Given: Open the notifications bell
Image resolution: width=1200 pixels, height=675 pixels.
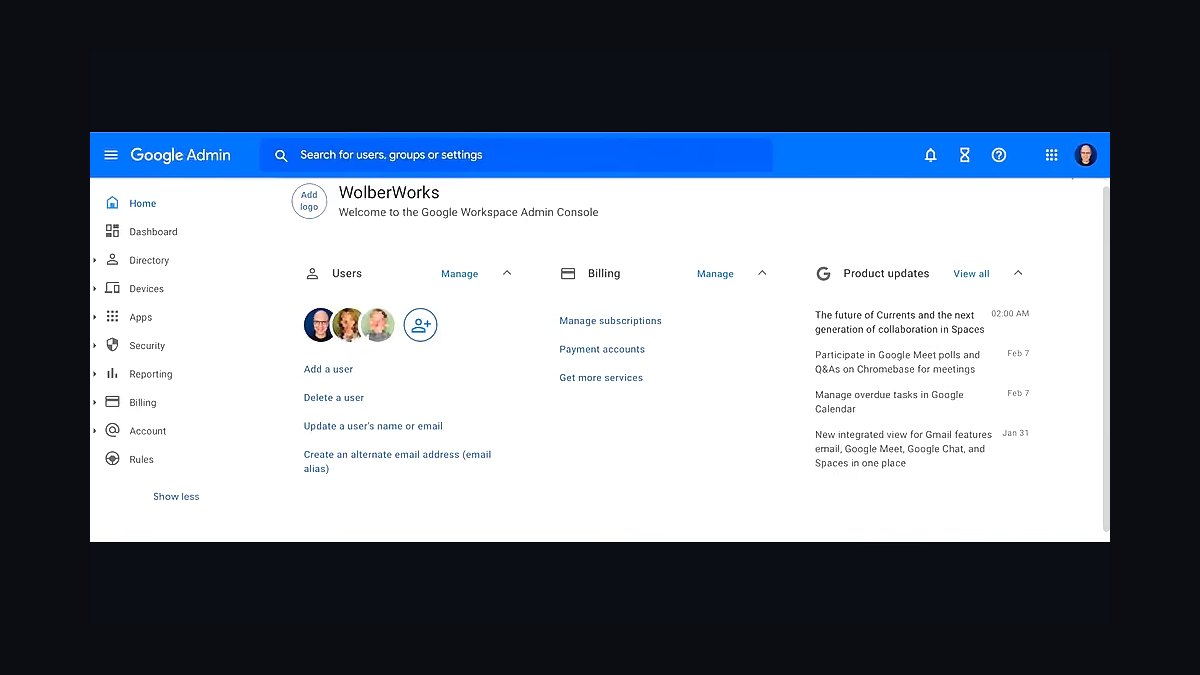Looking at the screenshot, I should tap(930, 155).
